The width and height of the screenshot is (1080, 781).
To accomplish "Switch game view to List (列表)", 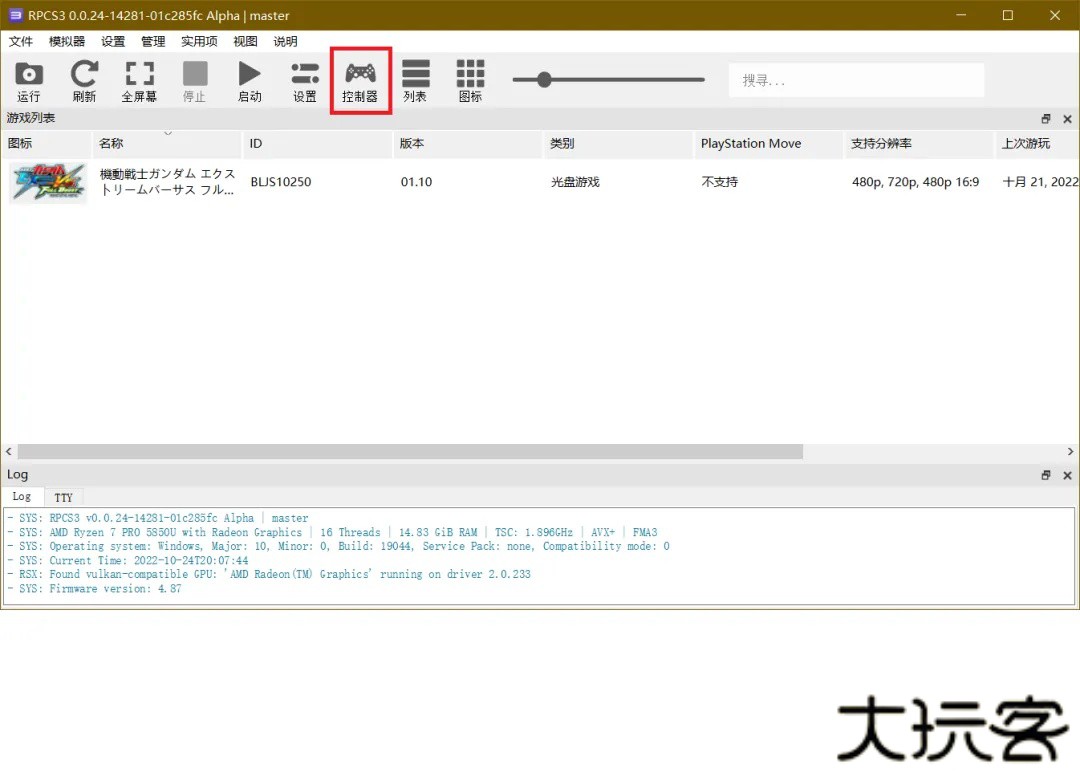I will point(415,80).
